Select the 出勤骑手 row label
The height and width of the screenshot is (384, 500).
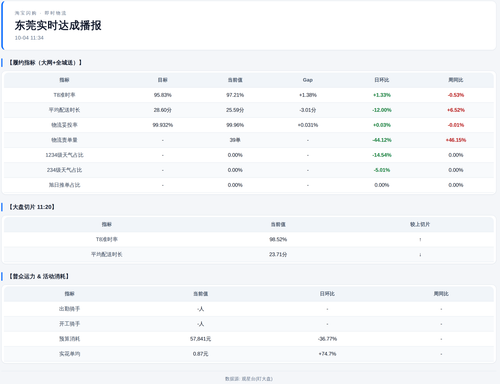click(69, 309)
